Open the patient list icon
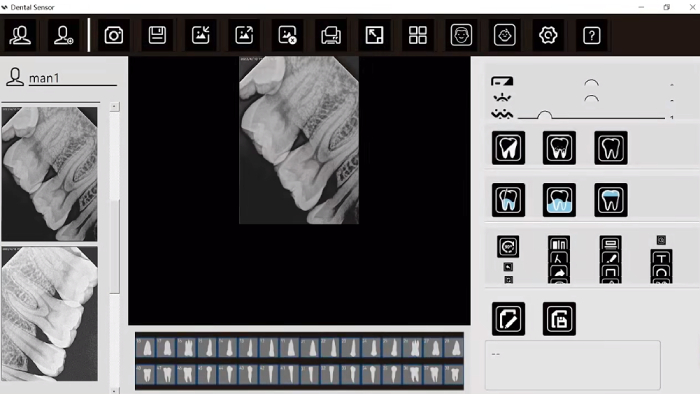Image resolution: width=700 pixels, height=394 pixels. (20, 35)
